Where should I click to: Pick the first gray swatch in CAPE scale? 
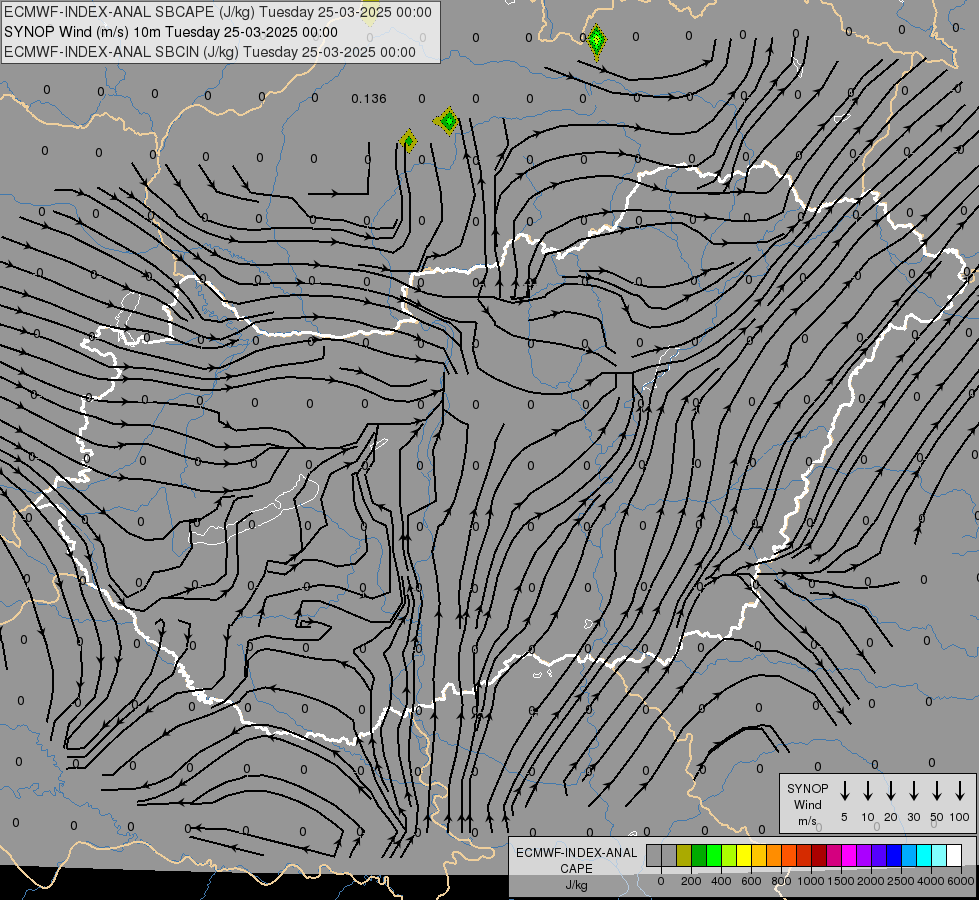[654, 855]
